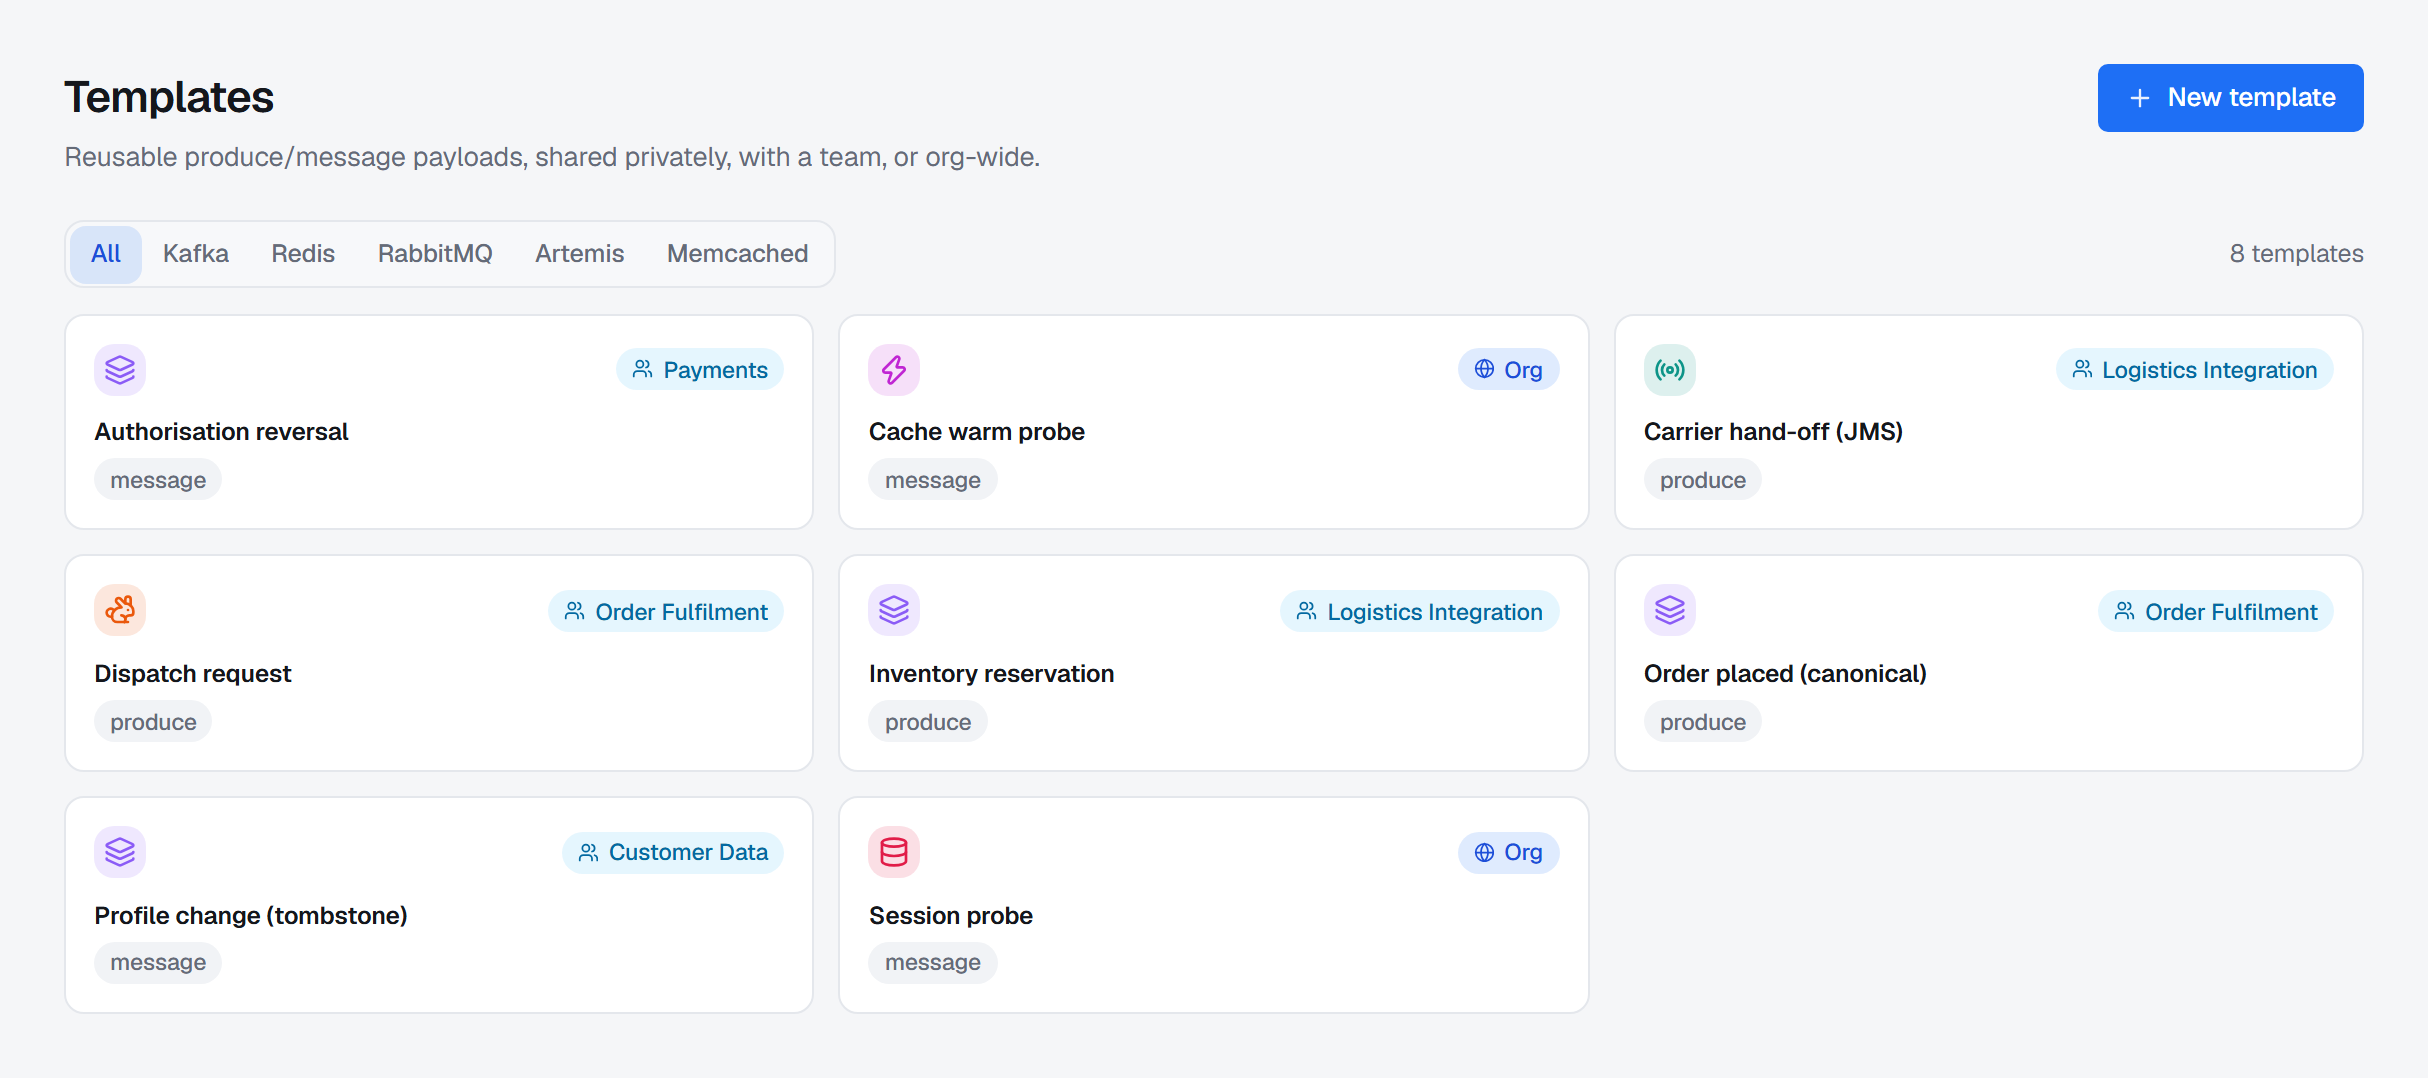Click the message tag on Cache warm probe
The width and height of the screenshot is (2428, 1078).
tap(933, 480)
